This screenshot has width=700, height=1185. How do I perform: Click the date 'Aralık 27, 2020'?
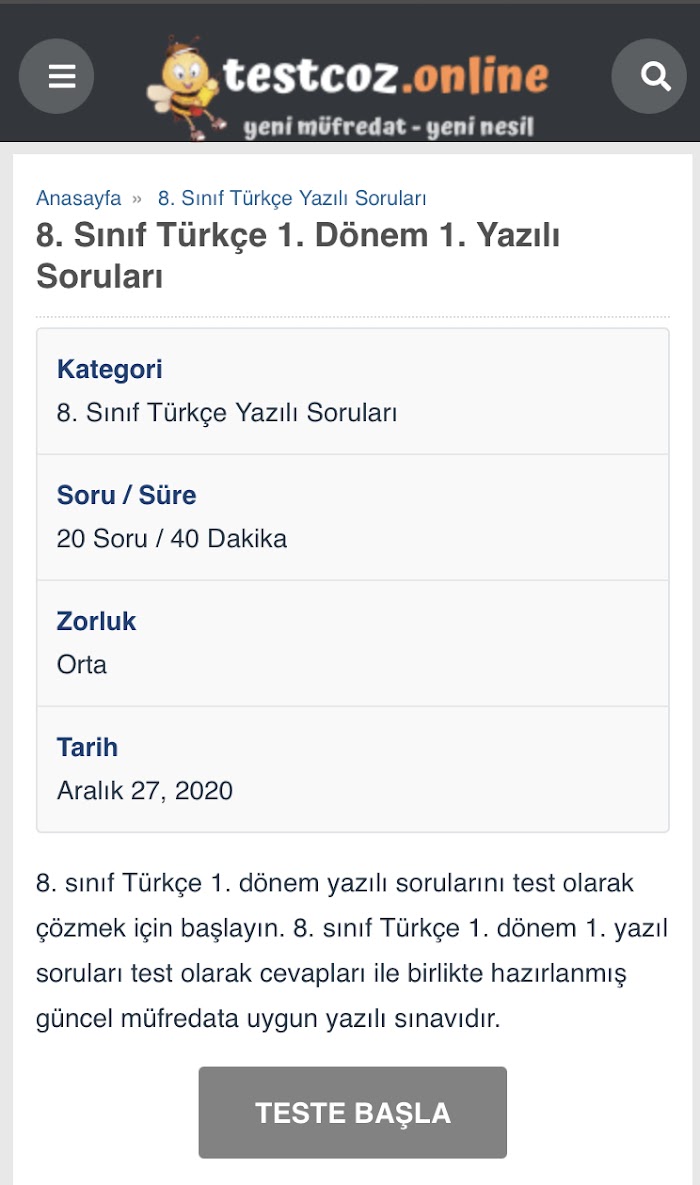144,791
